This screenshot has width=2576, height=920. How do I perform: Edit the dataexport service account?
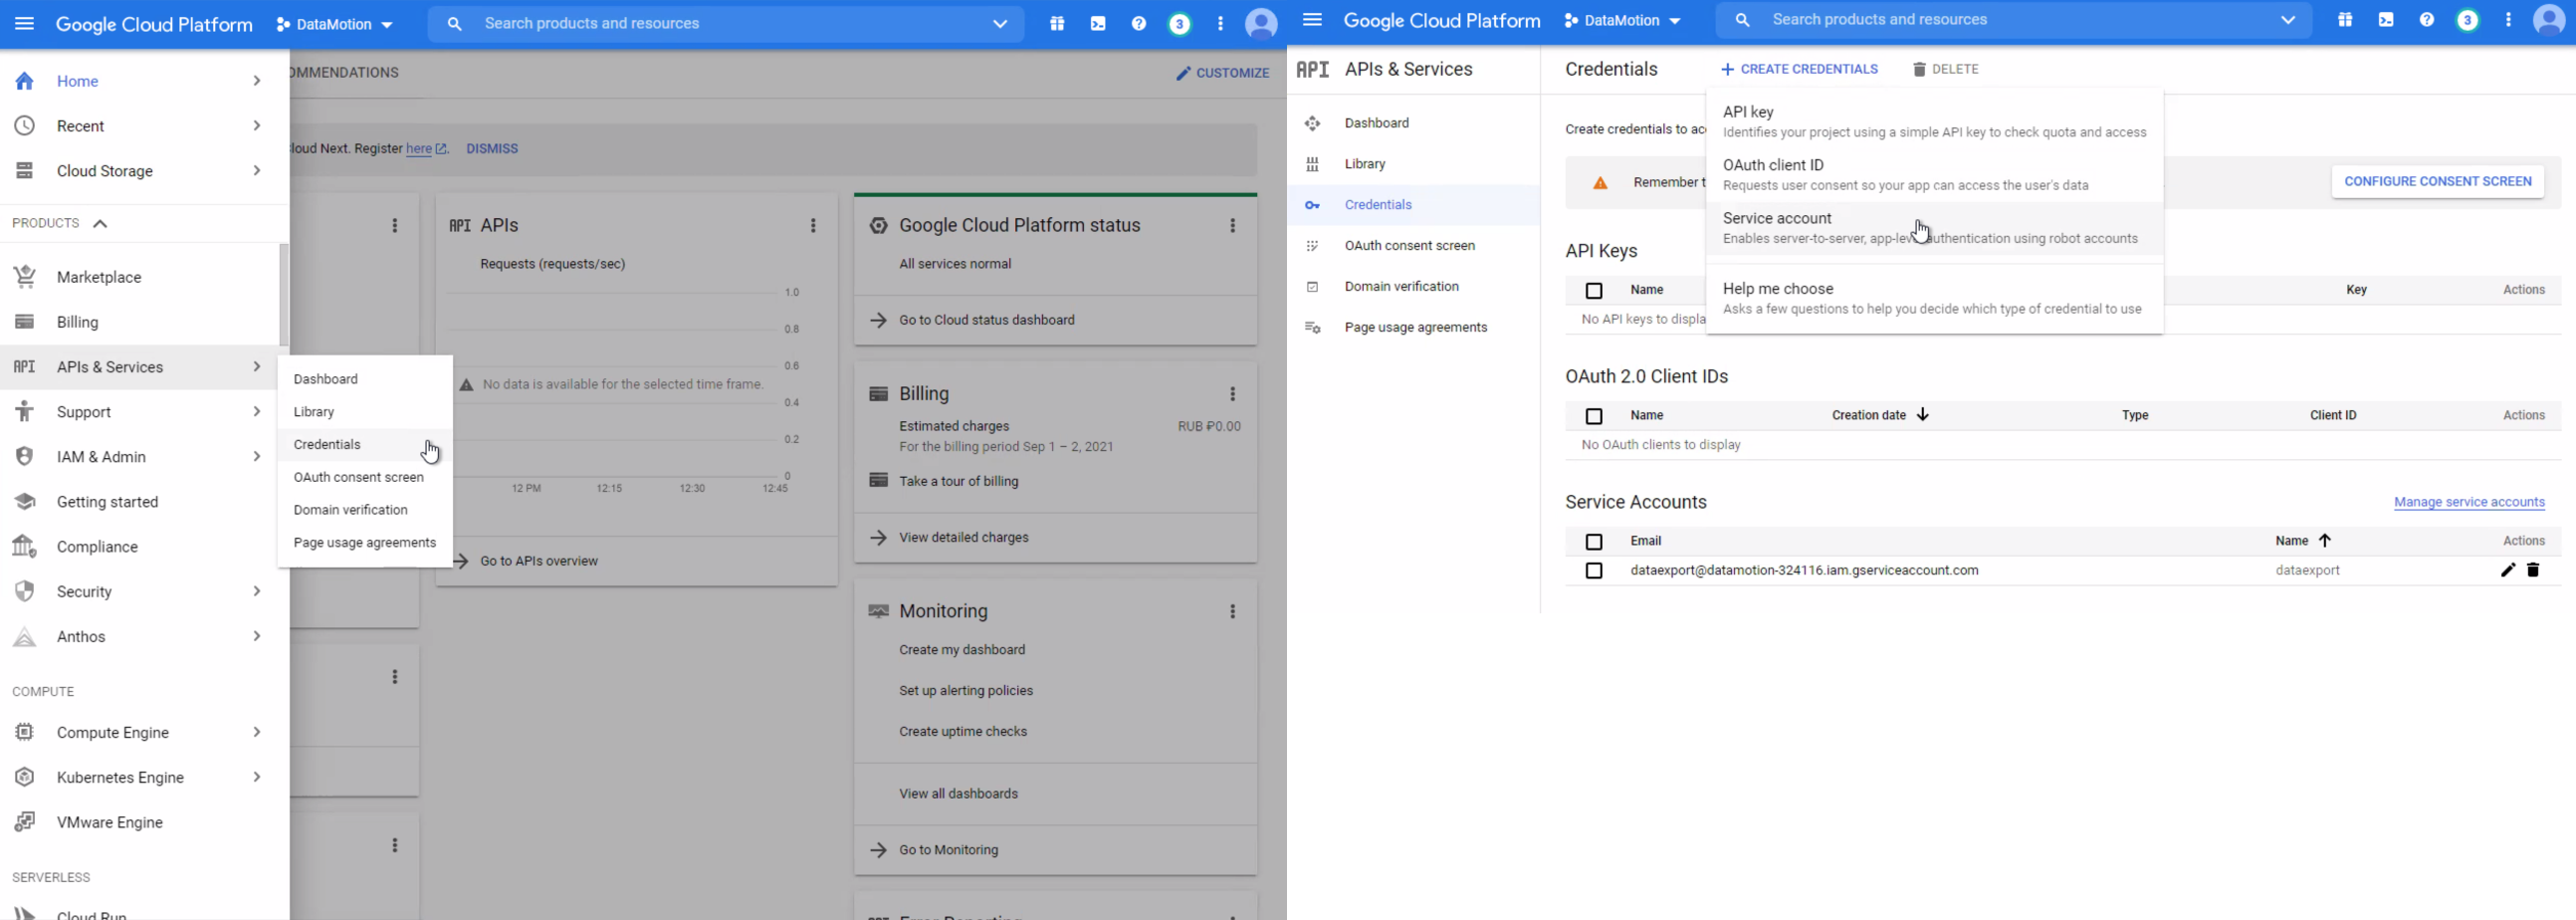[2507, 570]
